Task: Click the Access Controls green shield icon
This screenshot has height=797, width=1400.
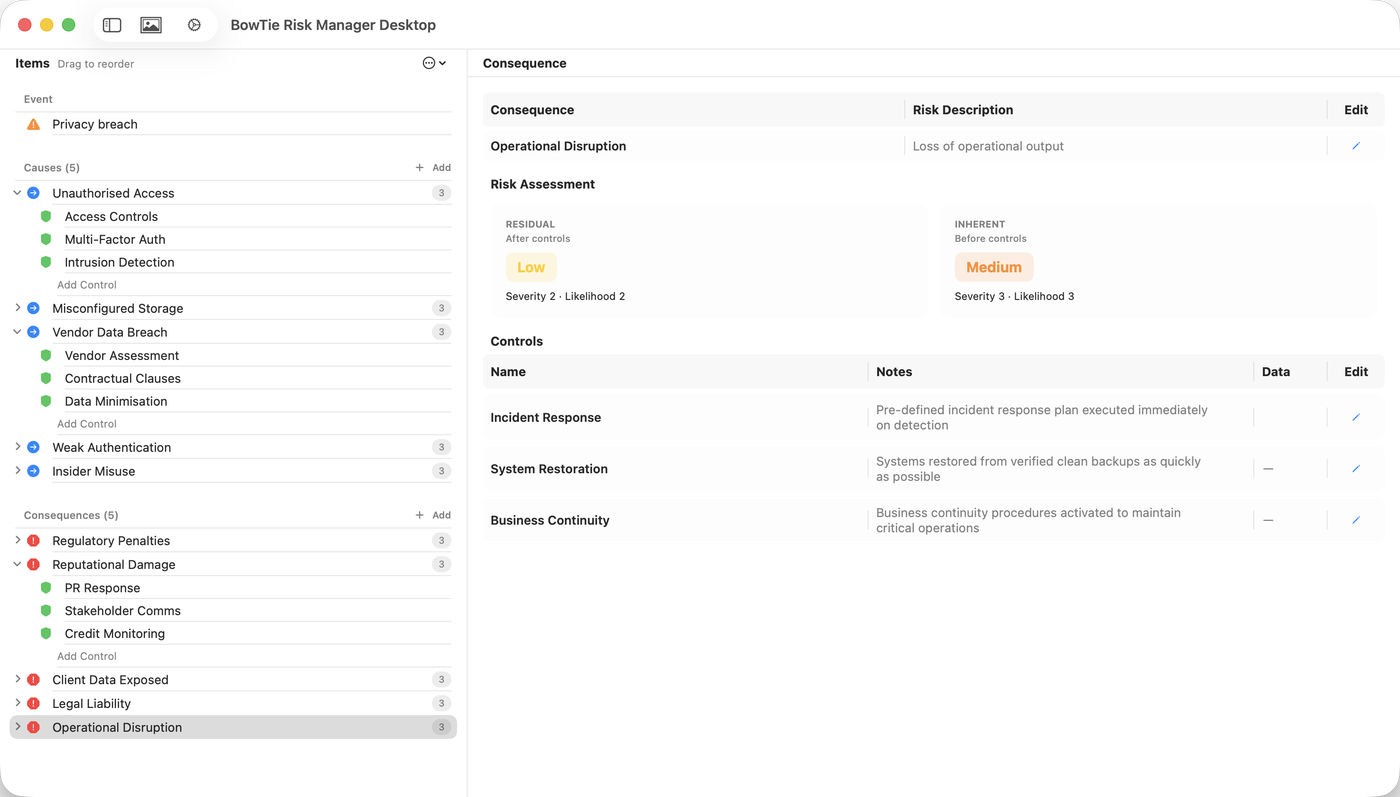Action: tap(46, 216)
